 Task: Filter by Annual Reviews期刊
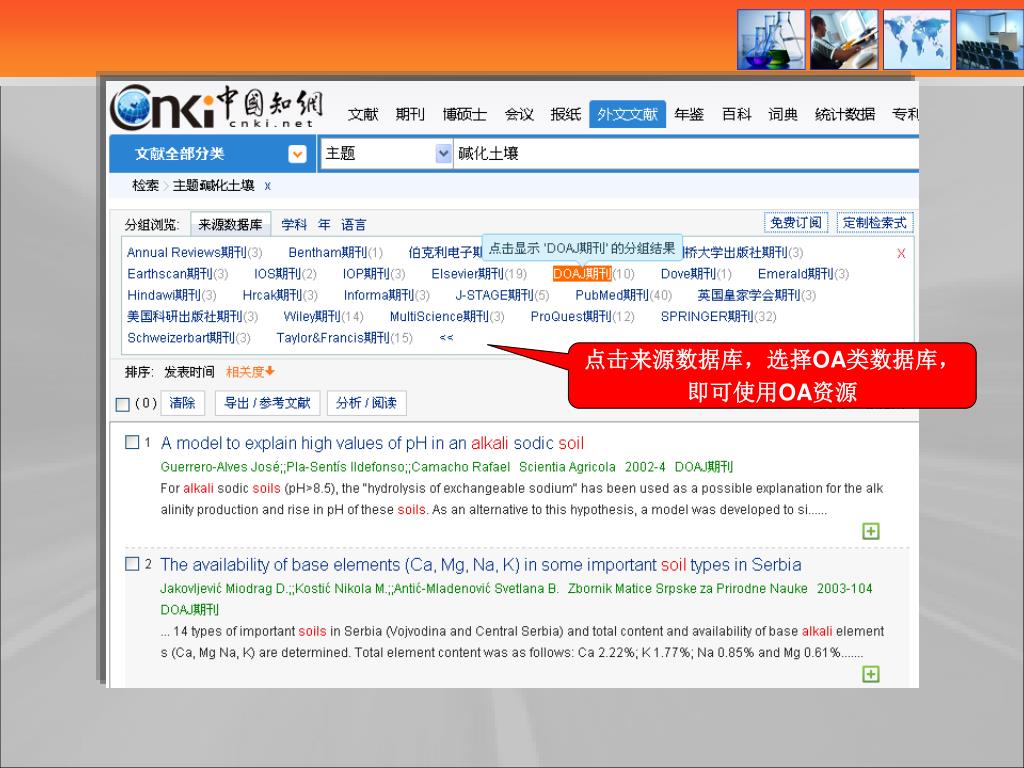pyautogui.click(x=187, y=252)
